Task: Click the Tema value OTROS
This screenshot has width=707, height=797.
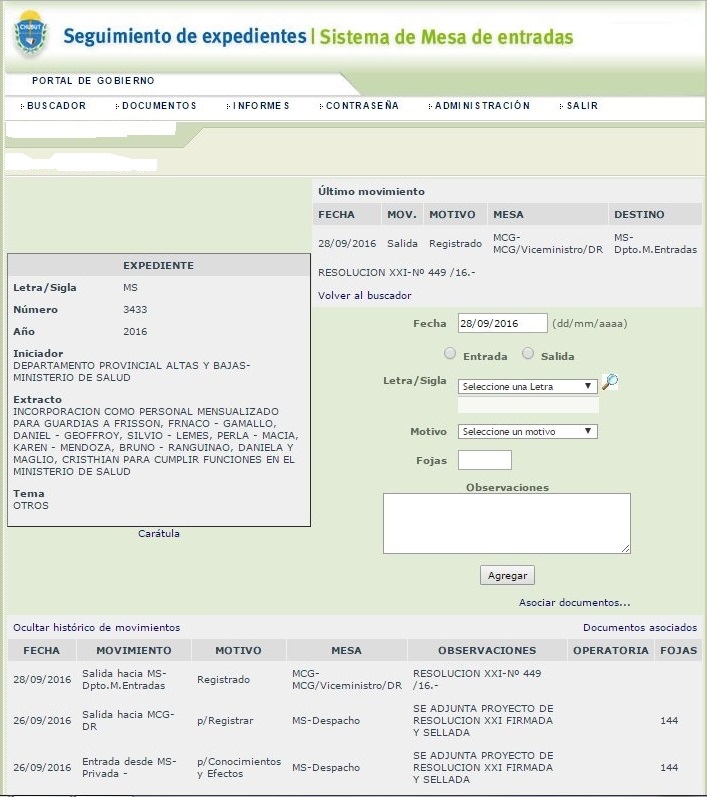Action: tap(31, 506)
